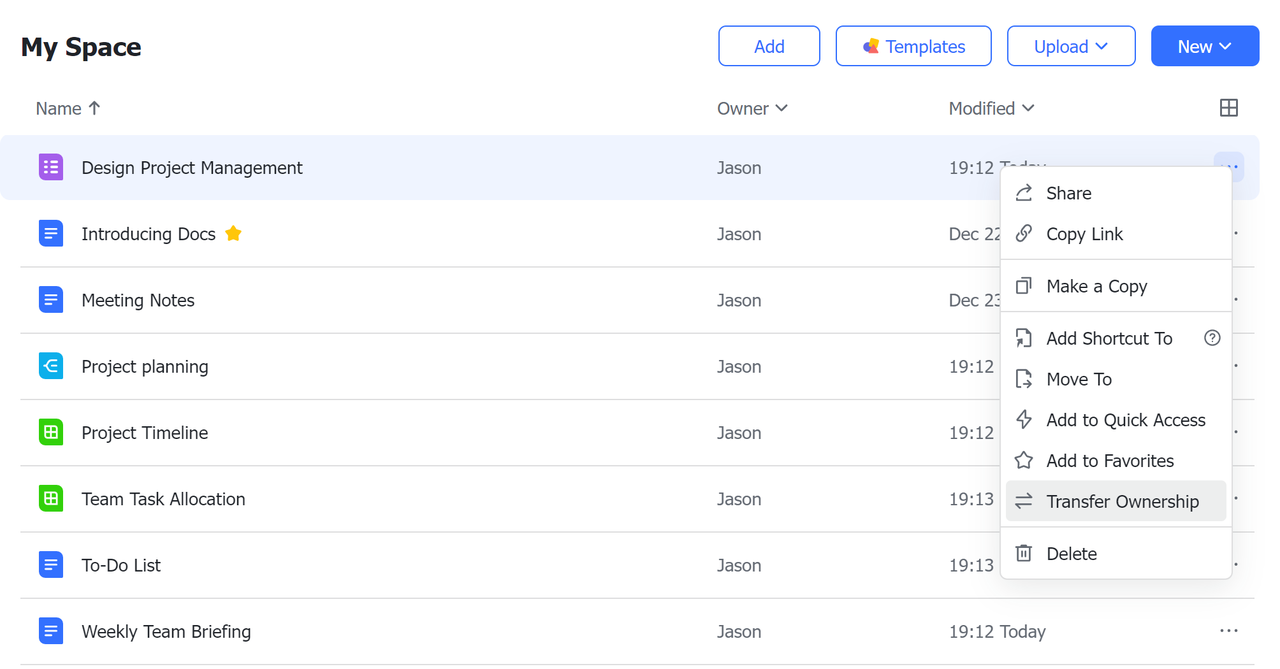Open more options for Weekly Team Briefing
Viewport: 1280px width, 669px height.
1229,631
